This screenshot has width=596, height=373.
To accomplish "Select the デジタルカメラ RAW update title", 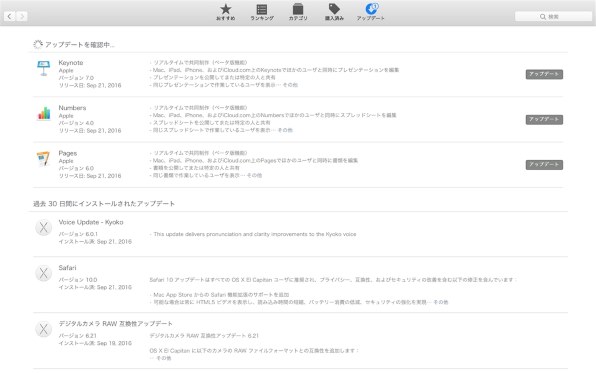I will click(x=116, y=324).
